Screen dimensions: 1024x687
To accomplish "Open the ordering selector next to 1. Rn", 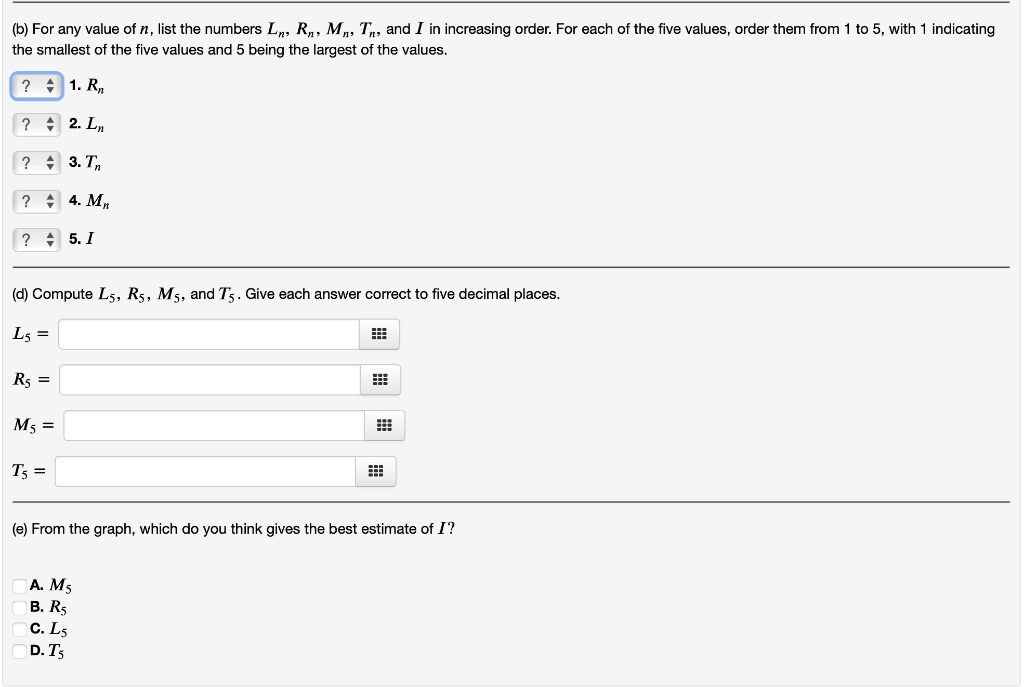I will click(x=36, y=86).
